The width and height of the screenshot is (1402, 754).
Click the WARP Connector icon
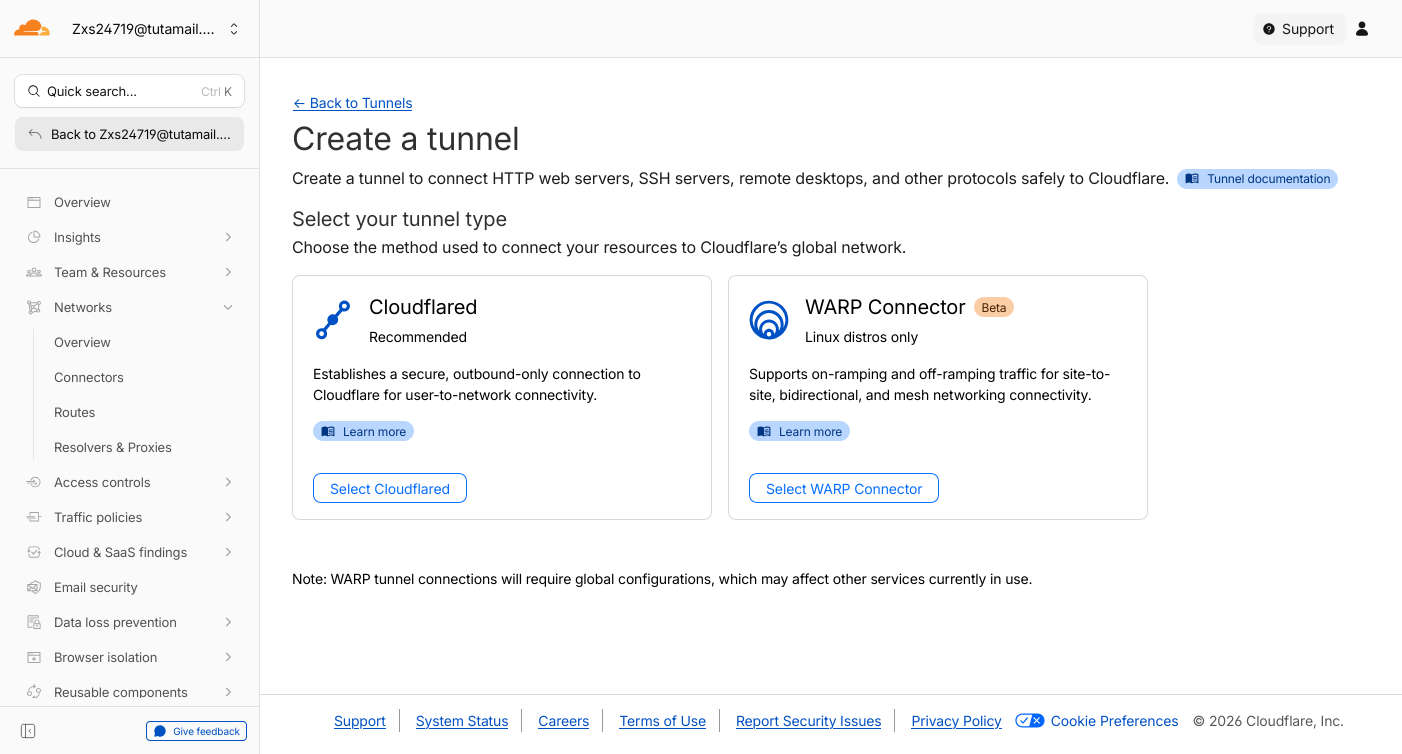pos(769,320)
